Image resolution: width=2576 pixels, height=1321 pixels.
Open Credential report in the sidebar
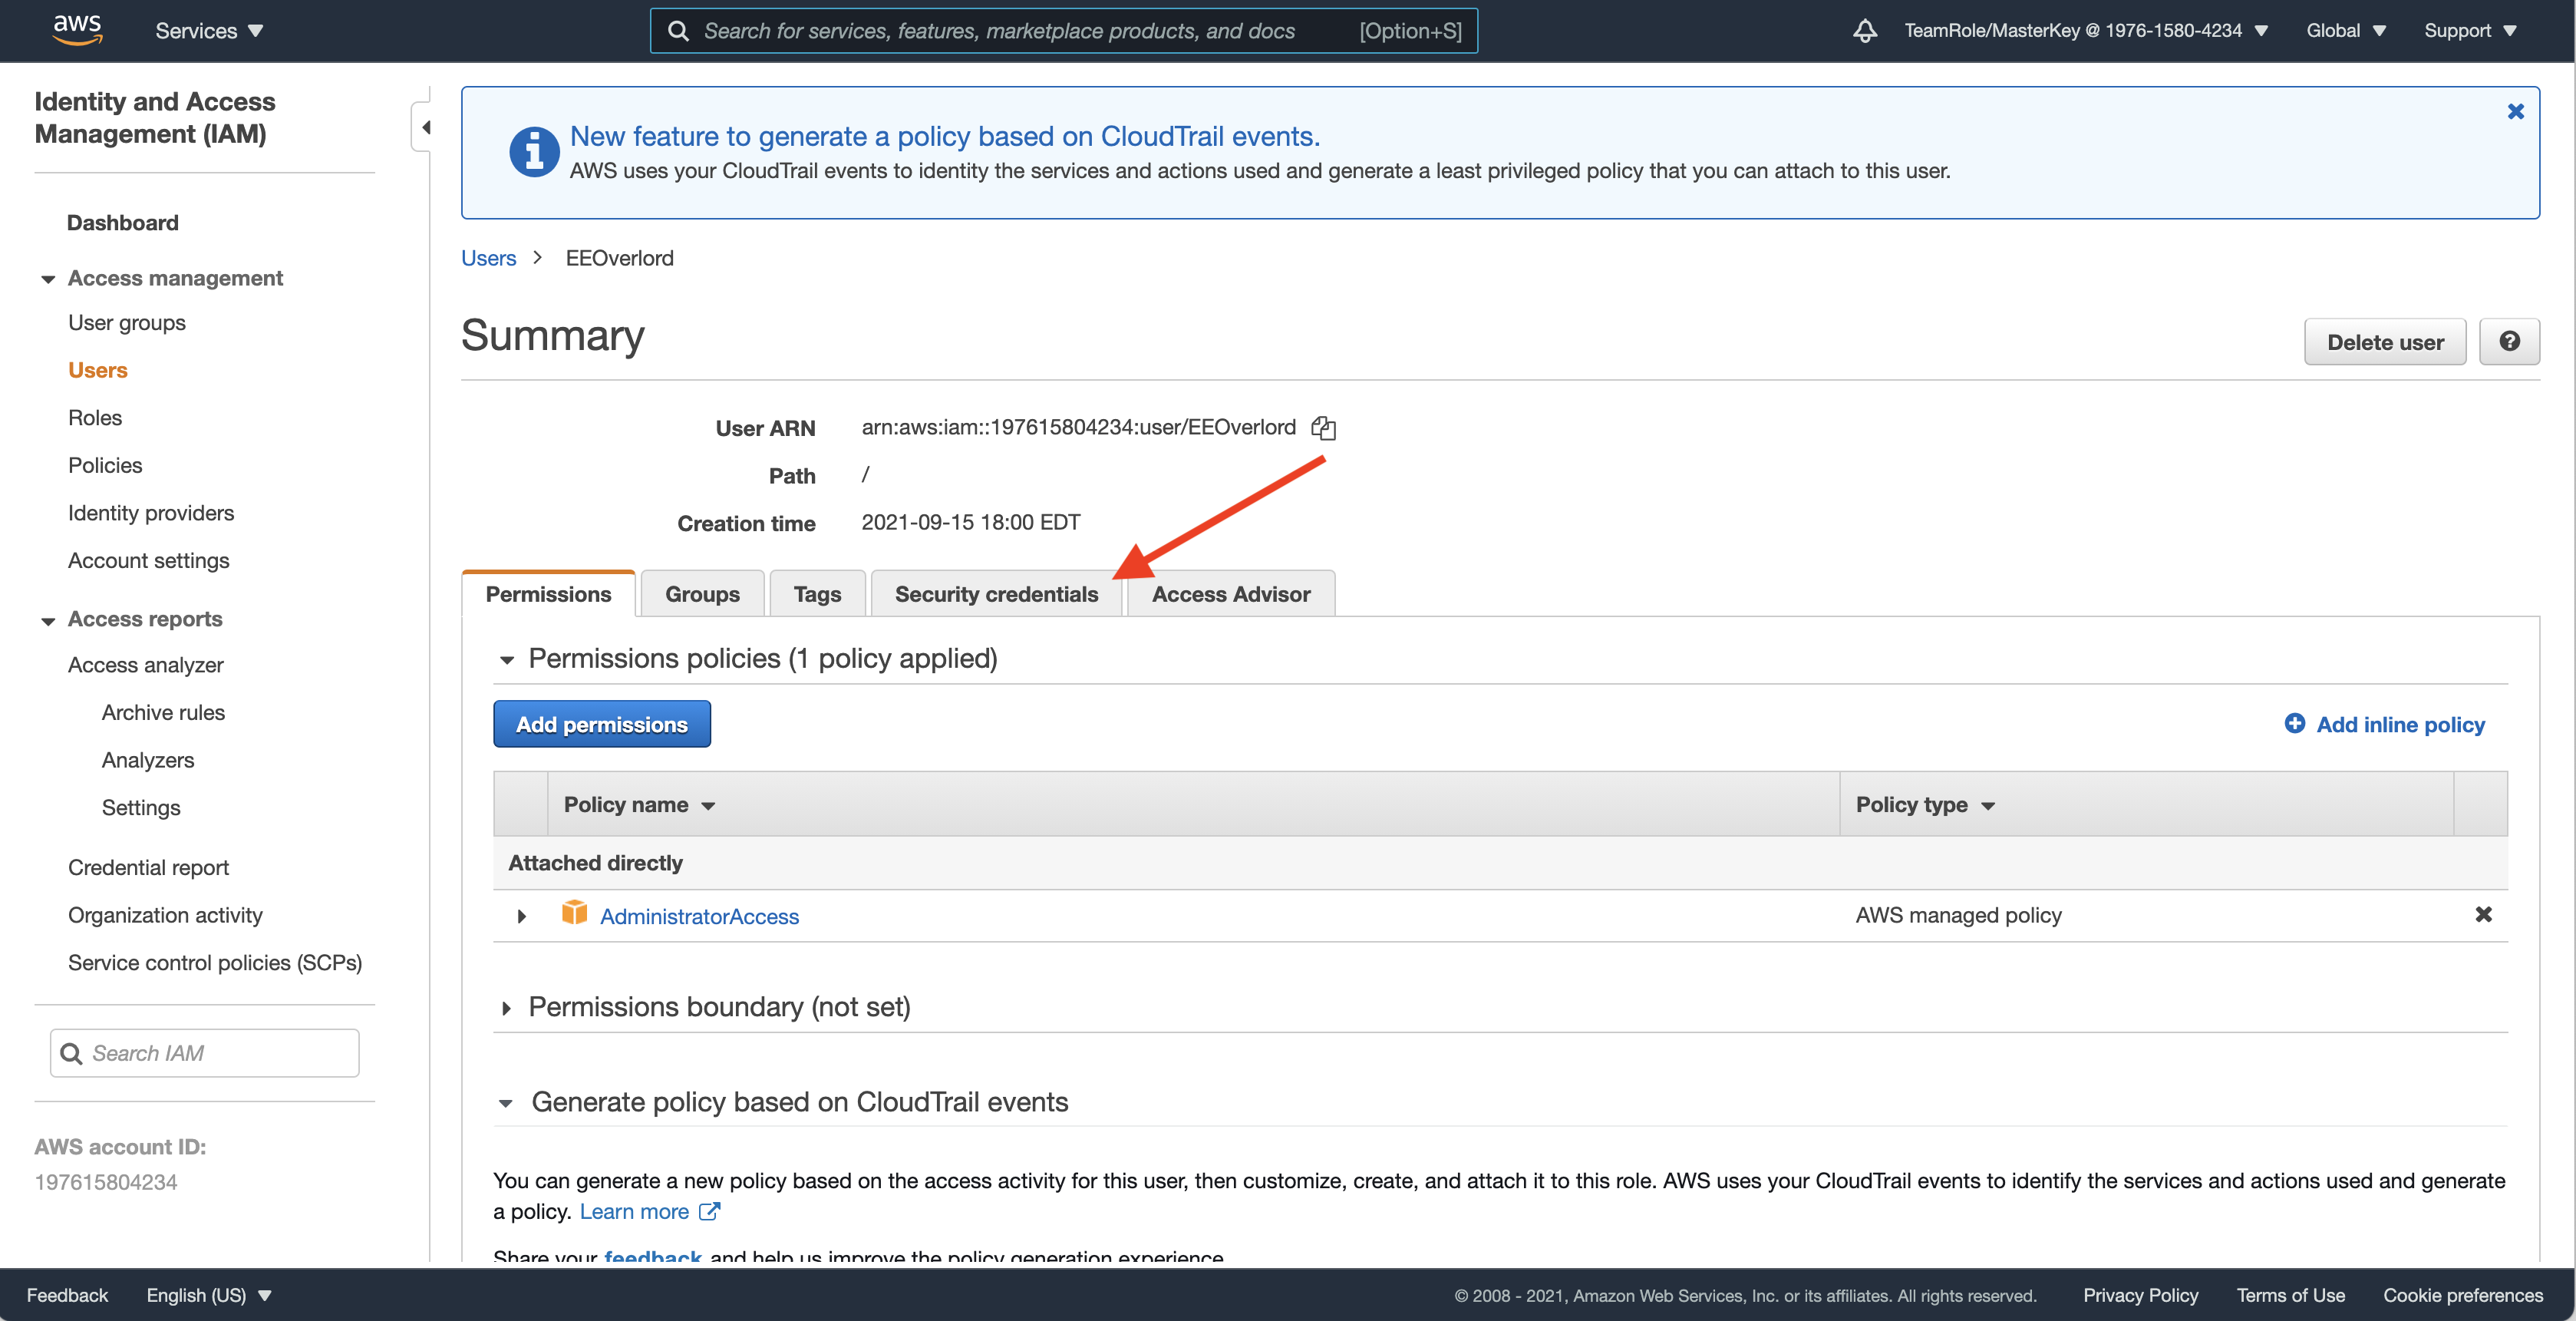coord(149,868)
